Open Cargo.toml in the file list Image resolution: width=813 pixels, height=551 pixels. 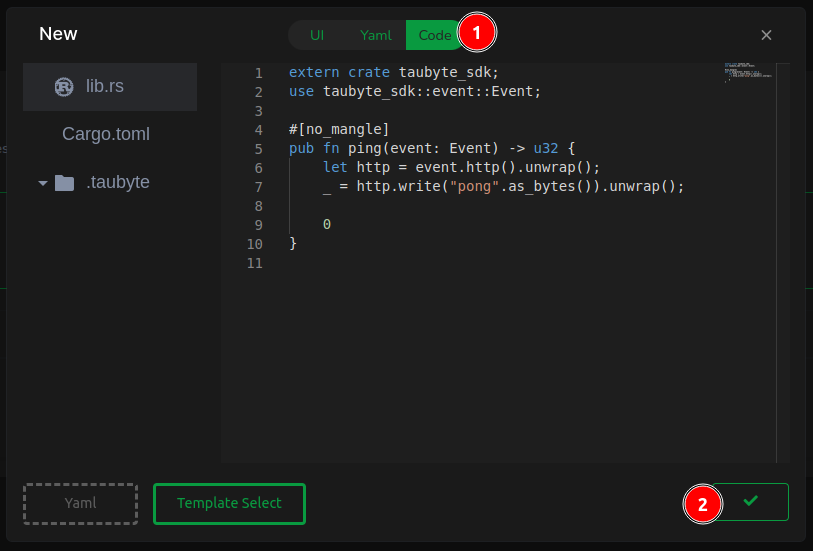106,135
